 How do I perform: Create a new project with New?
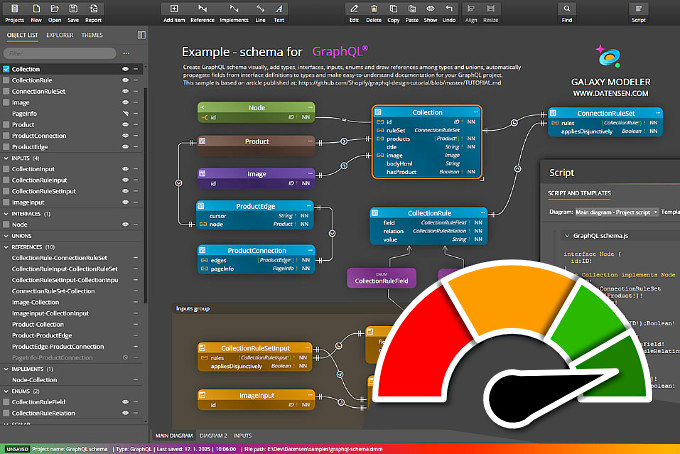coord(36,13)
